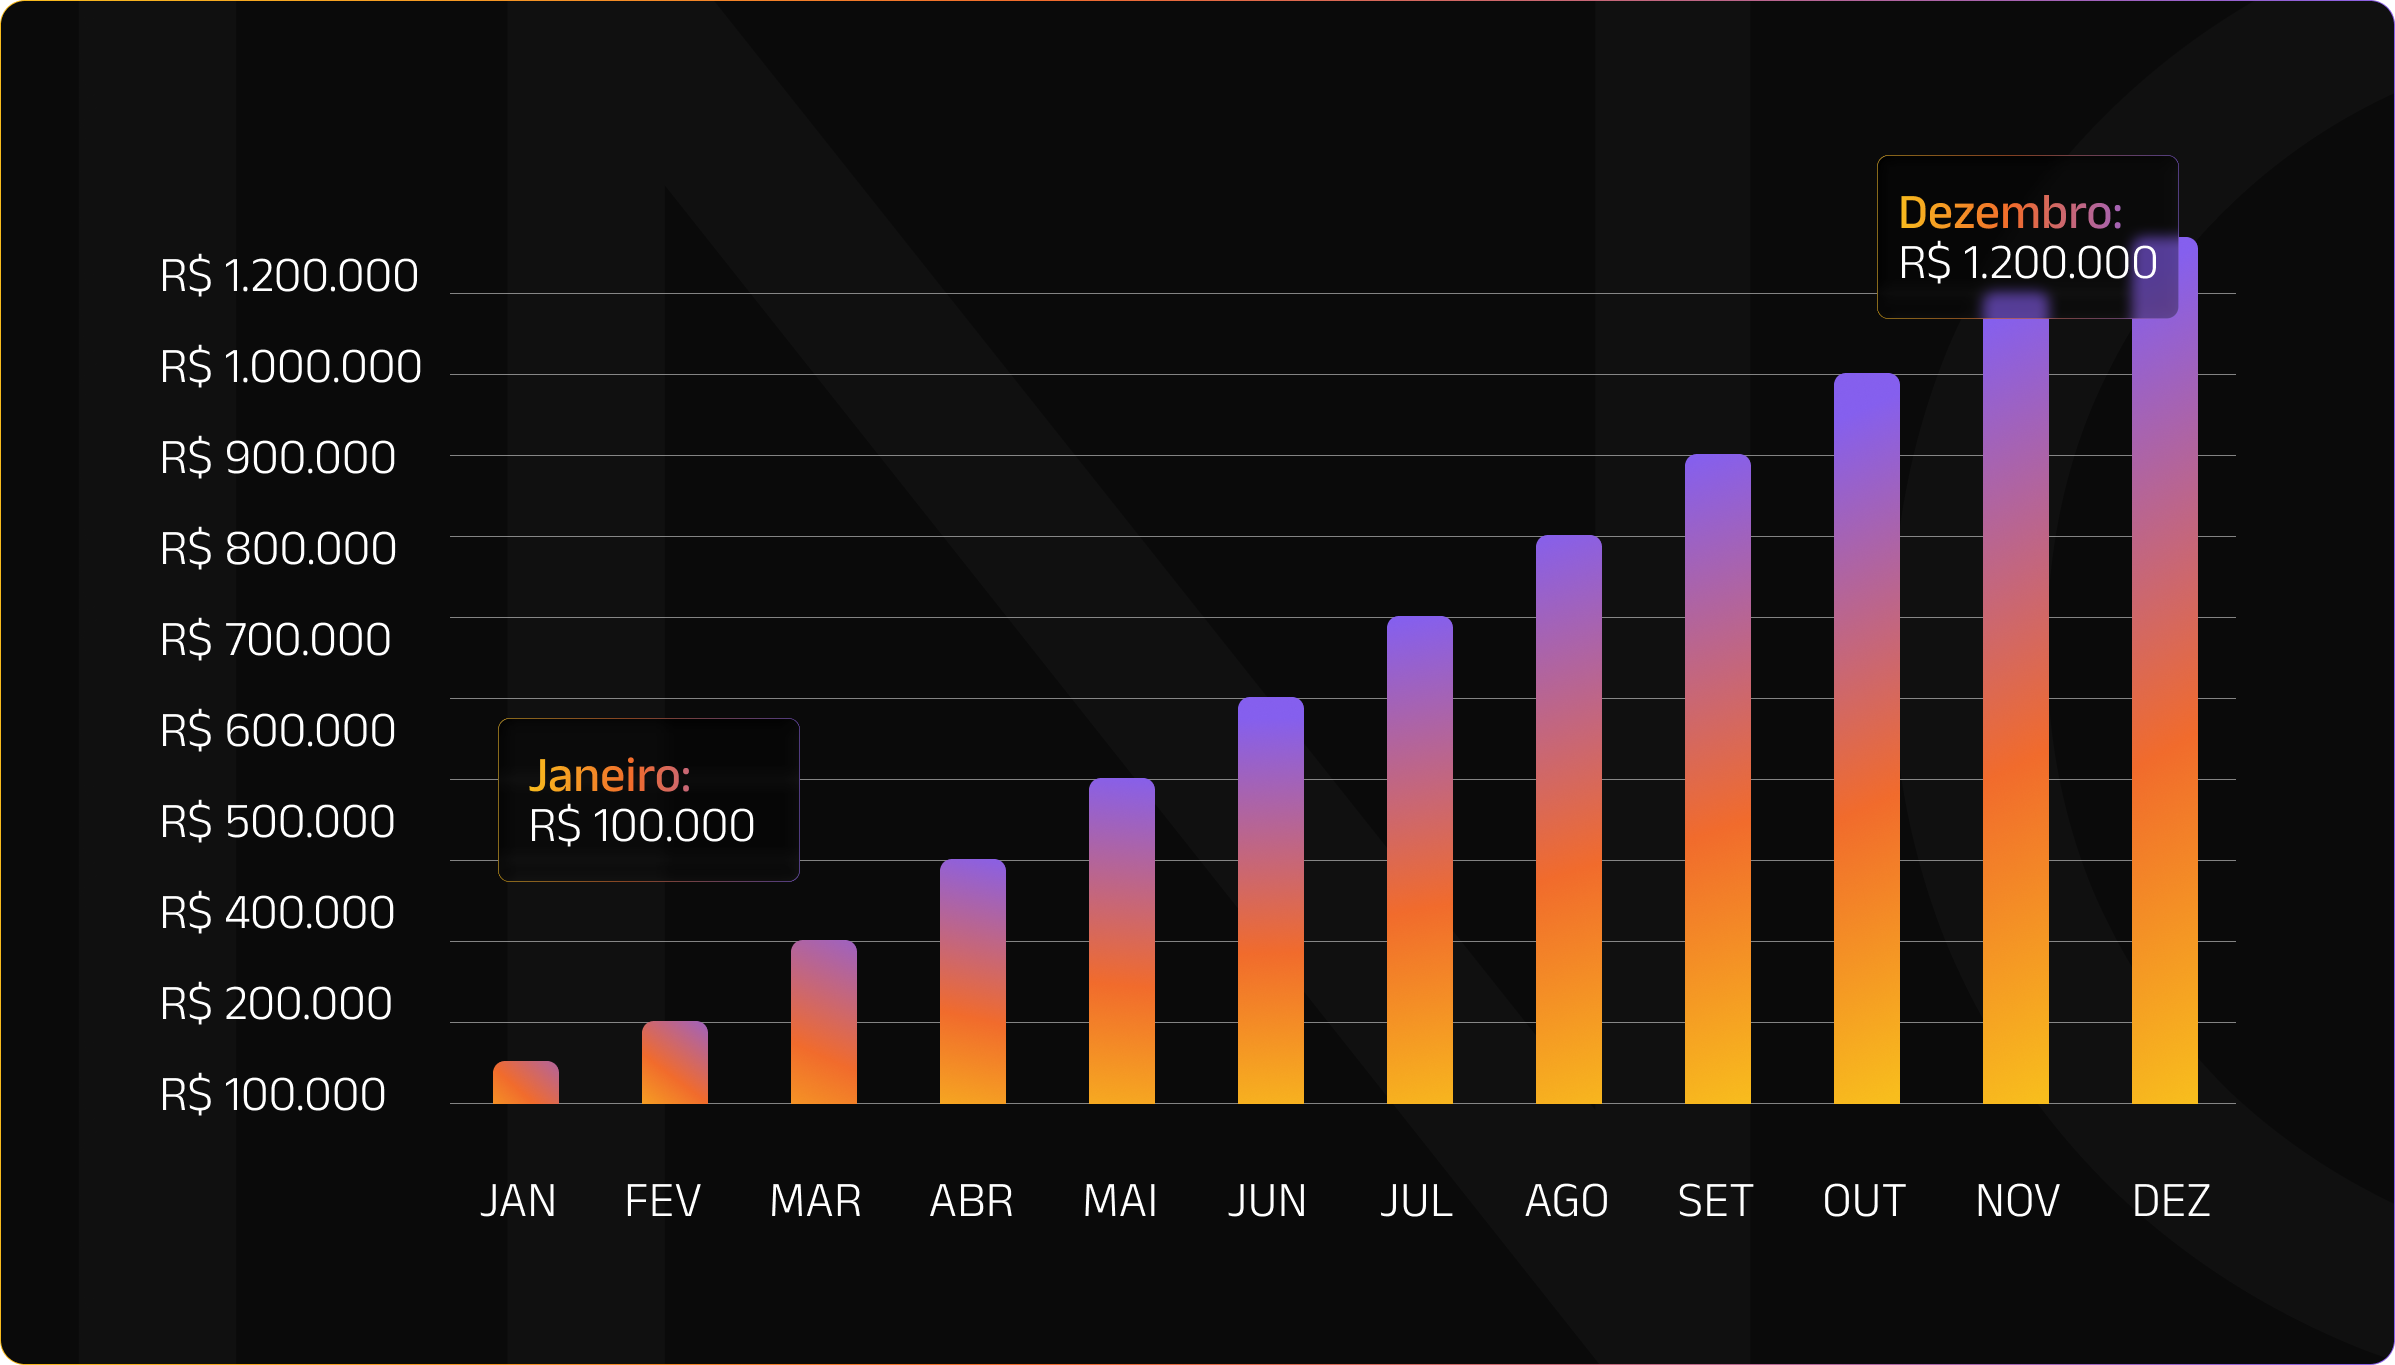
Task: Click the JAN bar in the chart
Action: 525,1082
